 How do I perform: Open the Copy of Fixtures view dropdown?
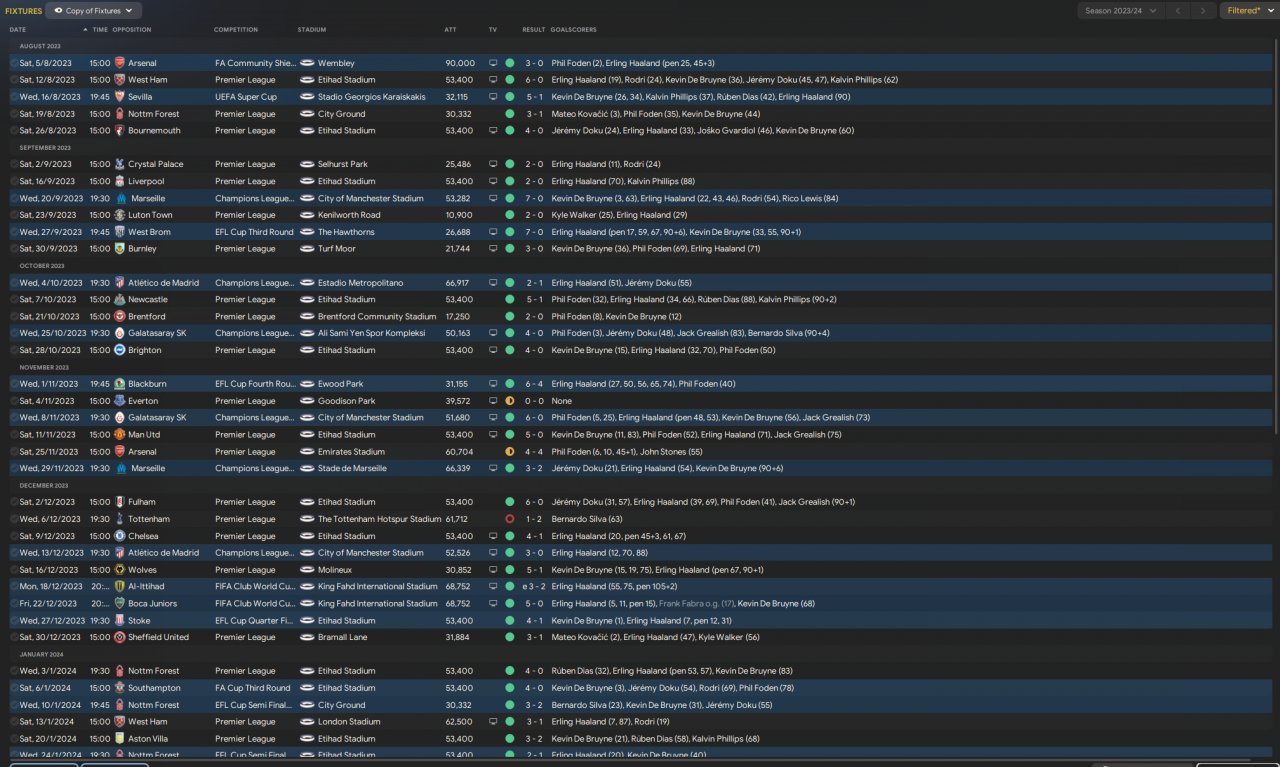point(95,11)
